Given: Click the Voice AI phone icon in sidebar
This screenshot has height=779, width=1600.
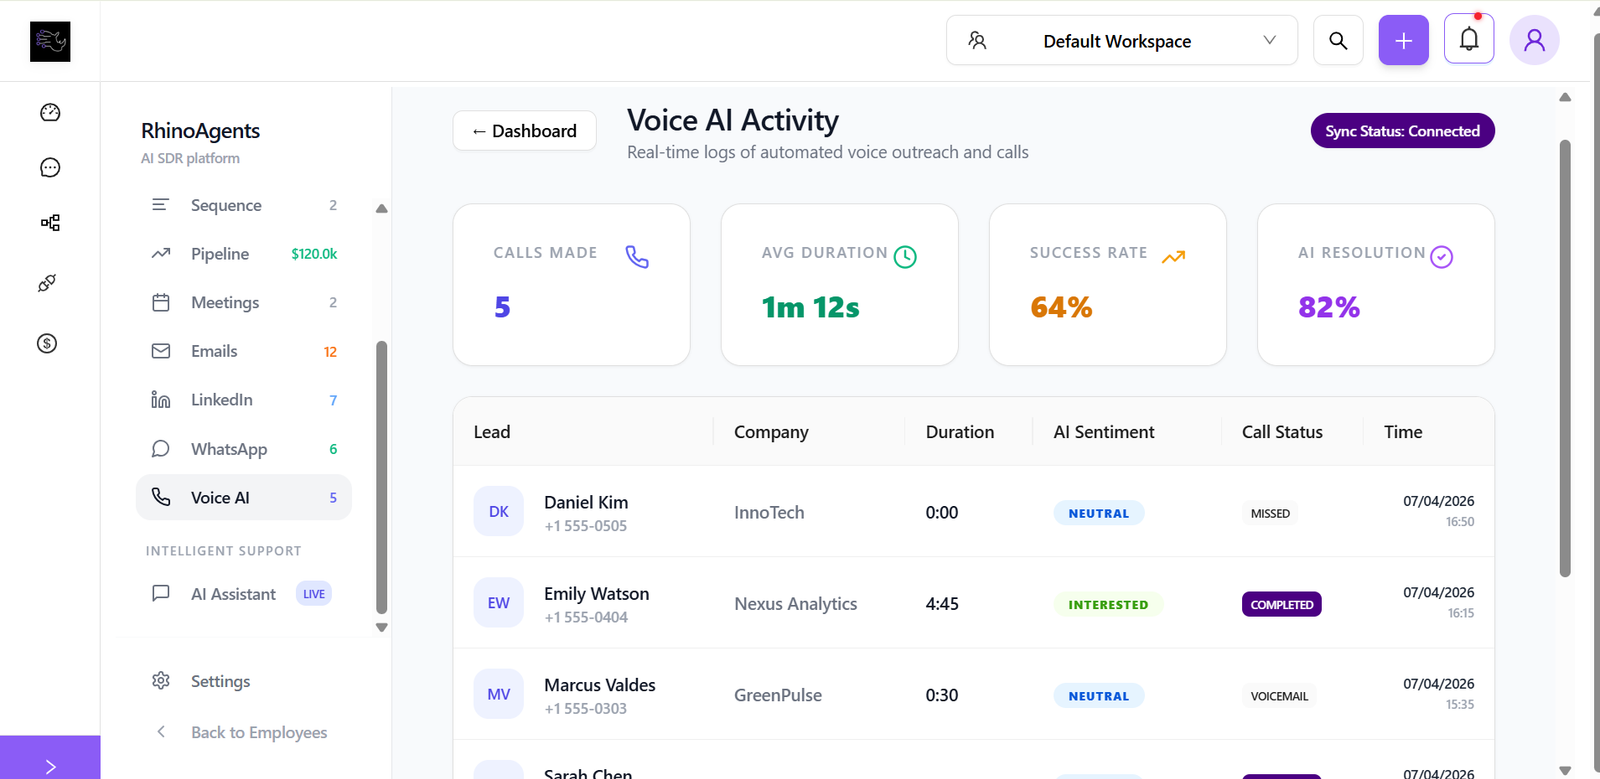Looking at the screenshot, I should coord(160,497).
